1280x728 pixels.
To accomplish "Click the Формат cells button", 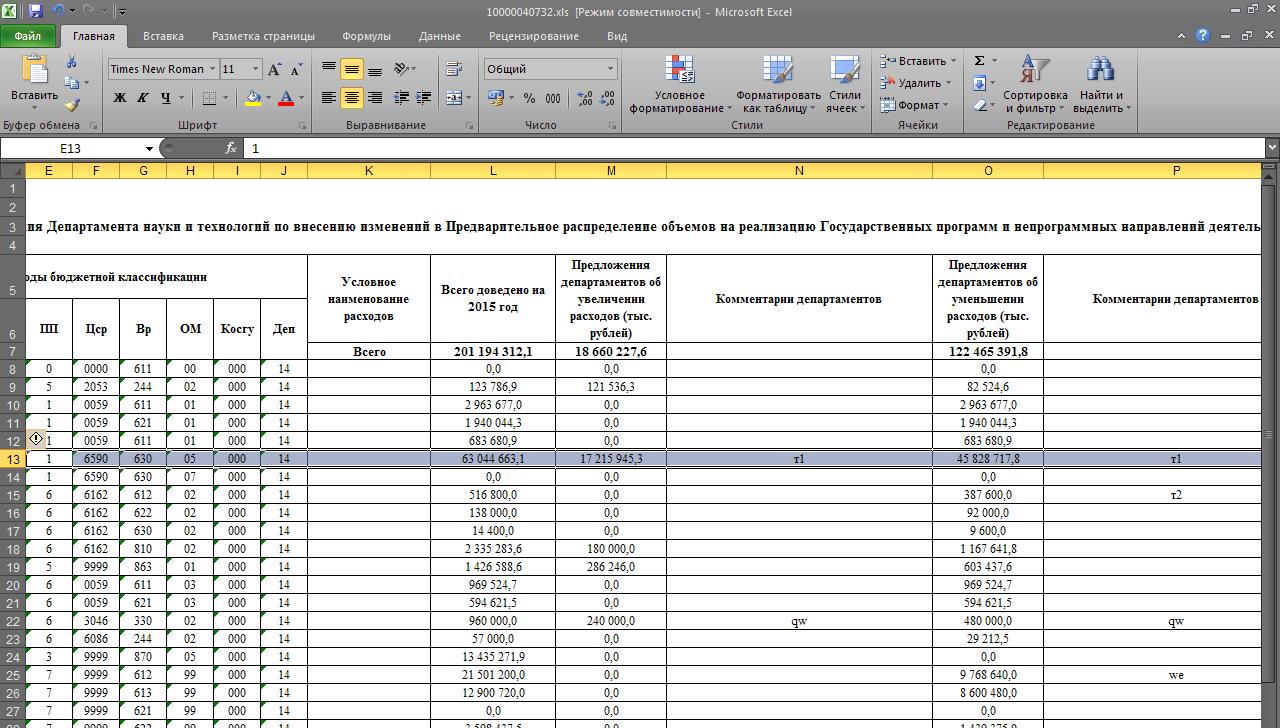I will (914, 105).
